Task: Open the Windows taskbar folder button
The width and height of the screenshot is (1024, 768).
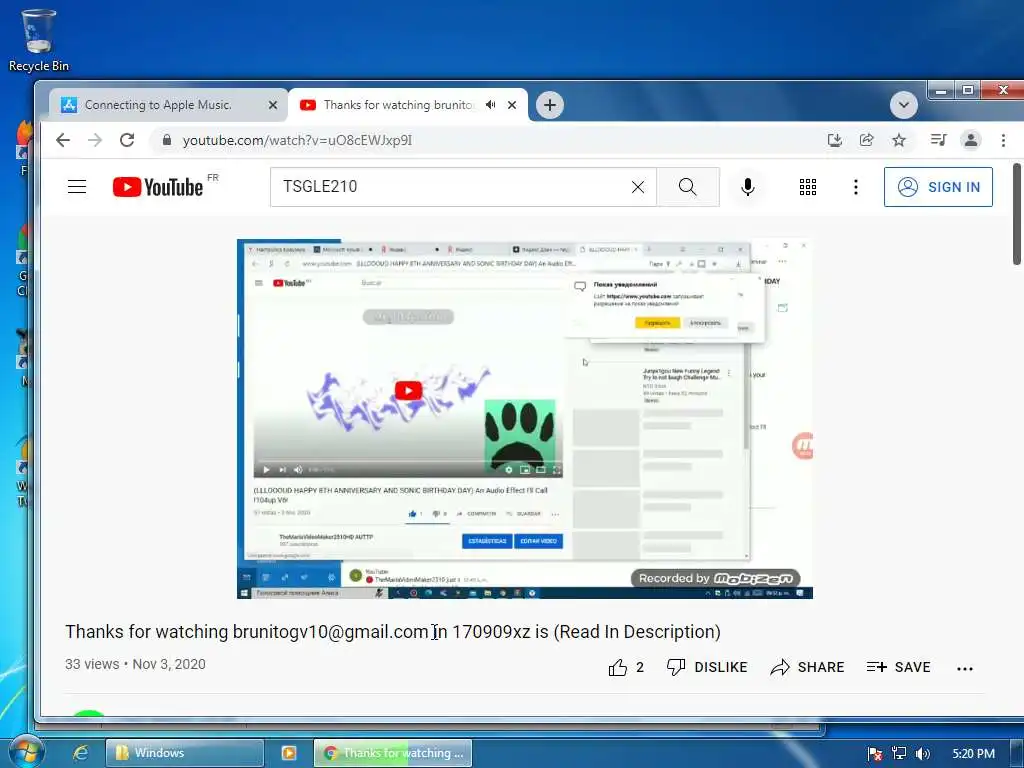Action: pyautogui.click(x=185, y=752)
